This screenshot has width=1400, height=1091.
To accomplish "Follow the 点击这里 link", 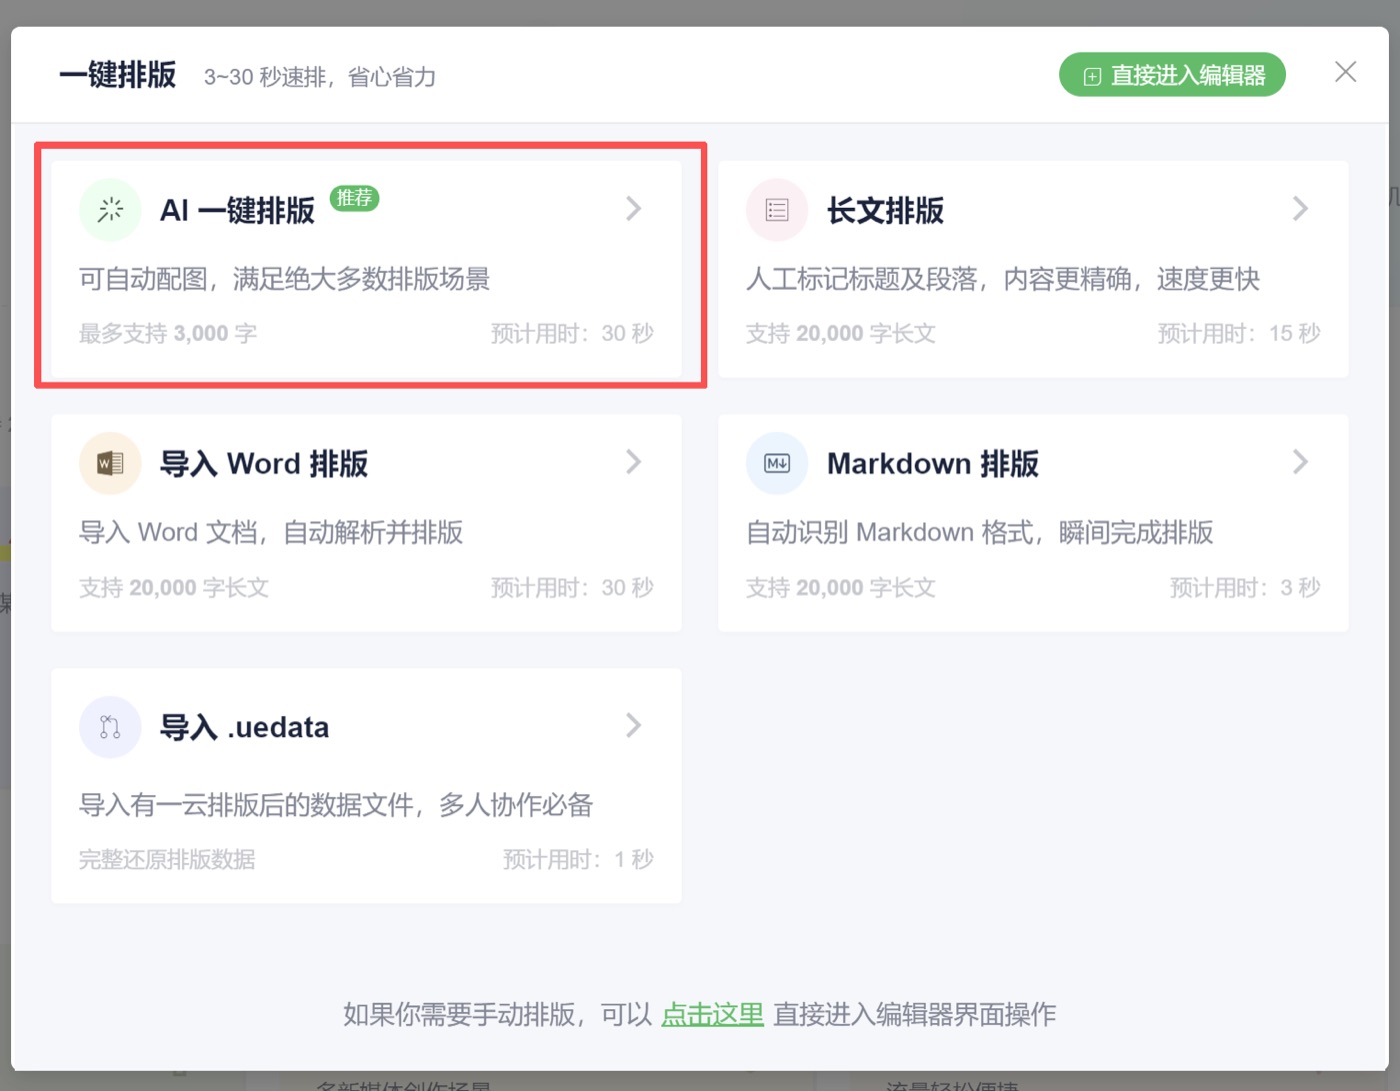I will tap(712, 1015).
